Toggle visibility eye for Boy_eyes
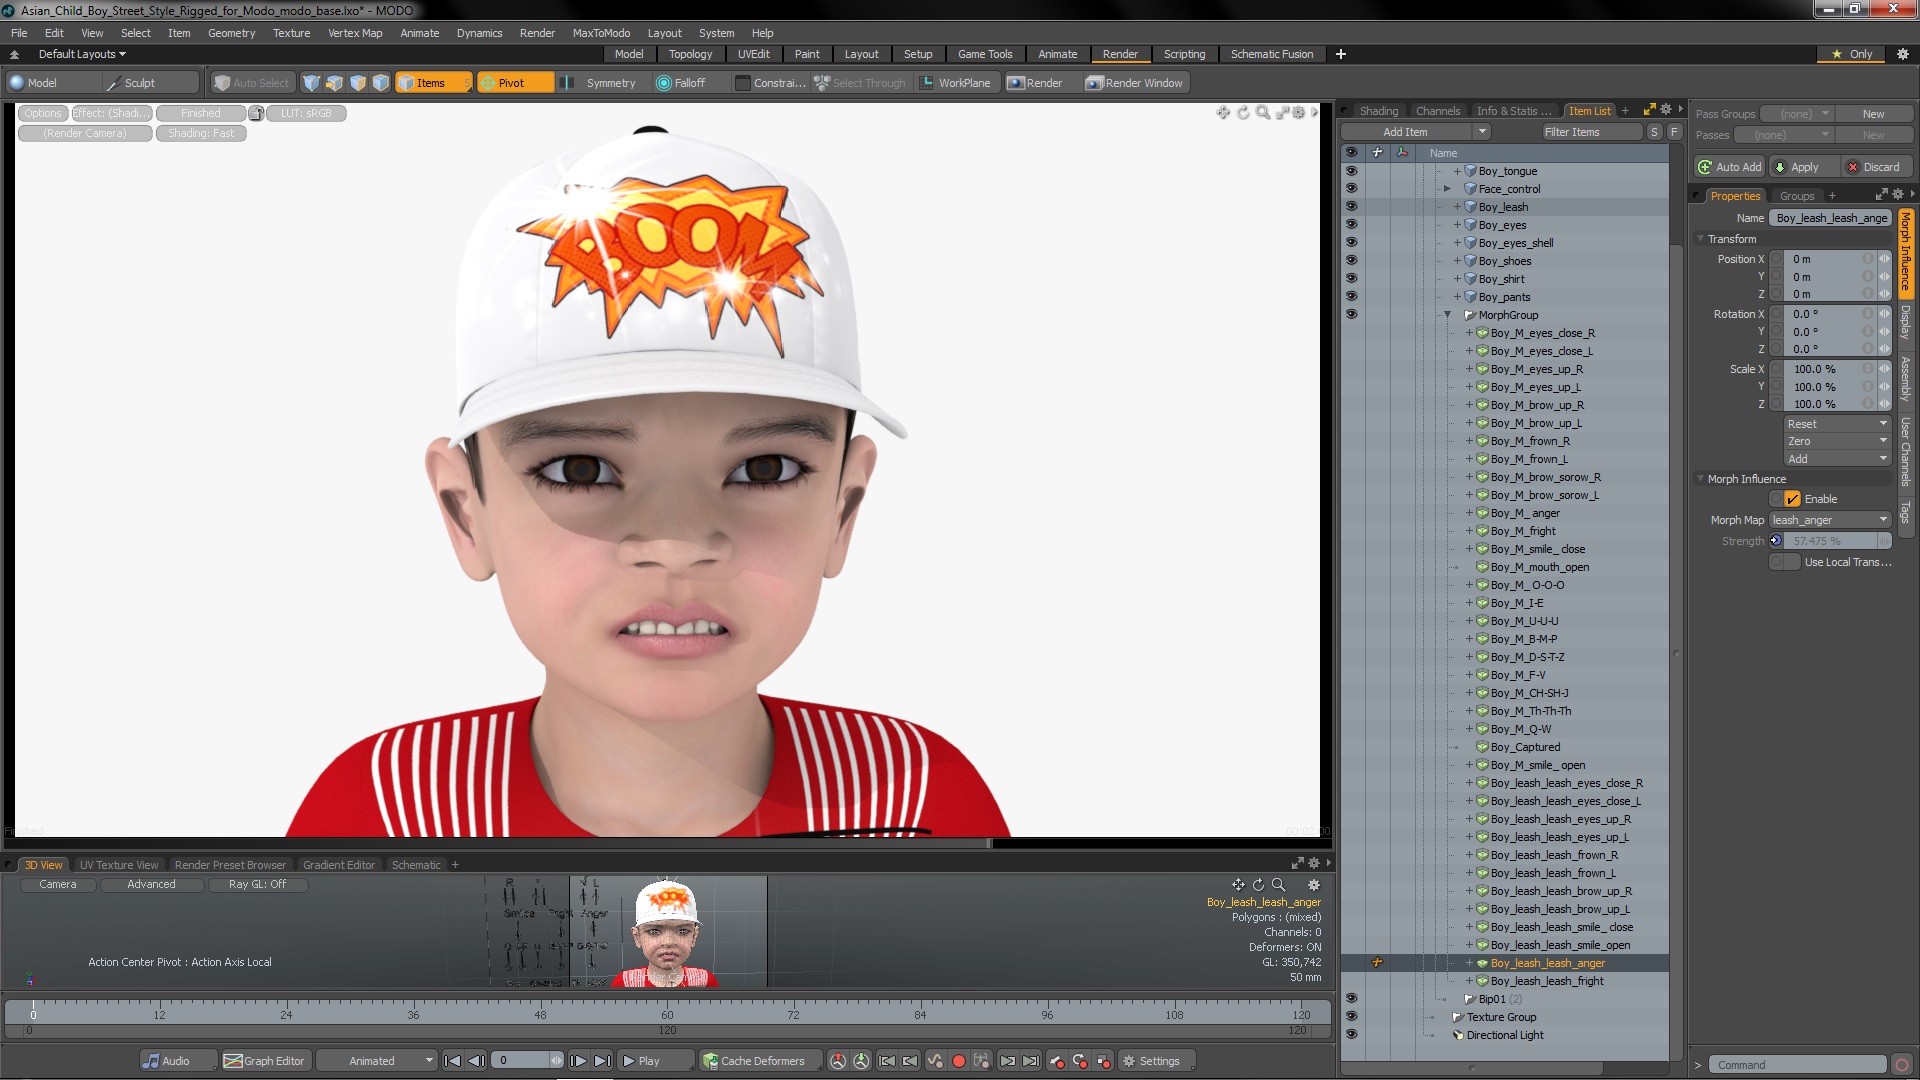Screen dimensions: 1920x1080 tap(1351, 225)
